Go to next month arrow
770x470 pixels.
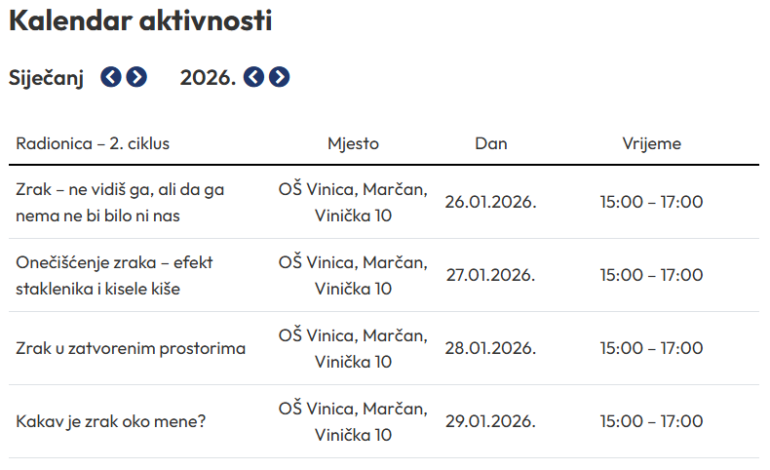coord(137,77)
